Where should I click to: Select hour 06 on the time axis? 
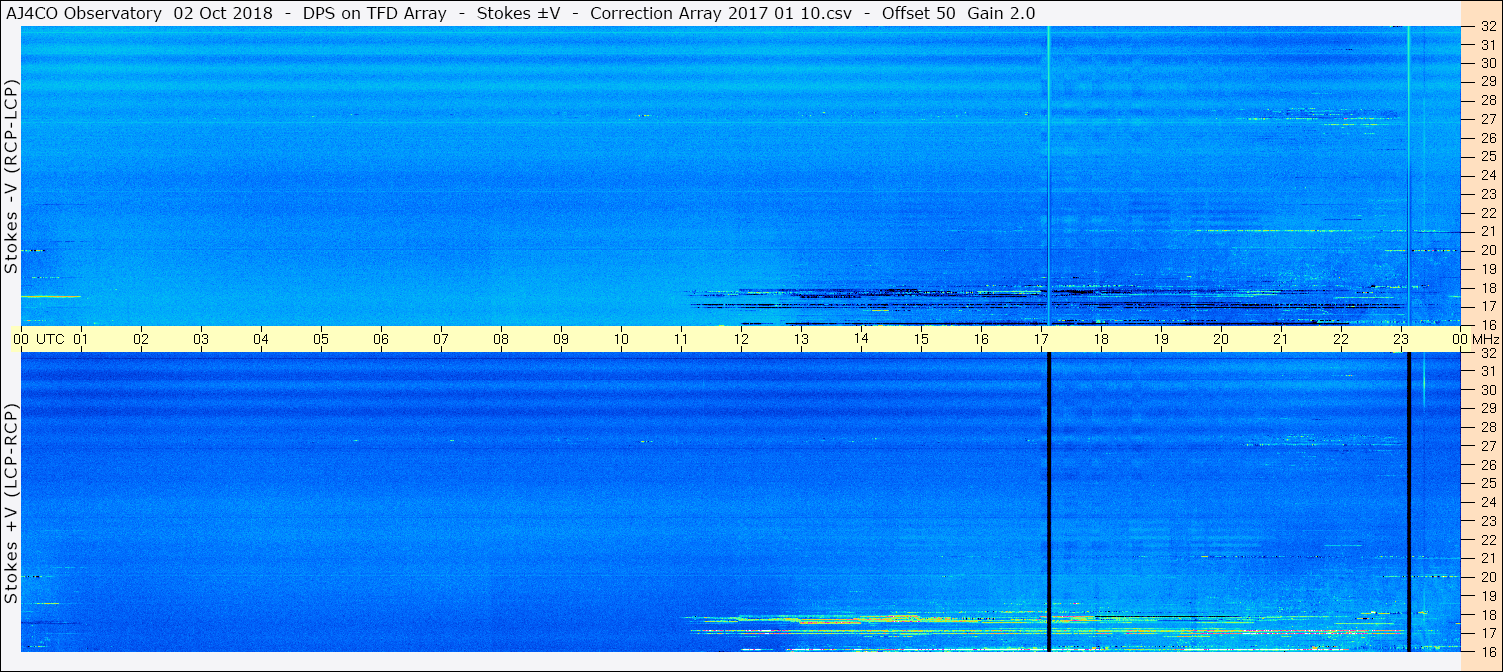(381, 339)
